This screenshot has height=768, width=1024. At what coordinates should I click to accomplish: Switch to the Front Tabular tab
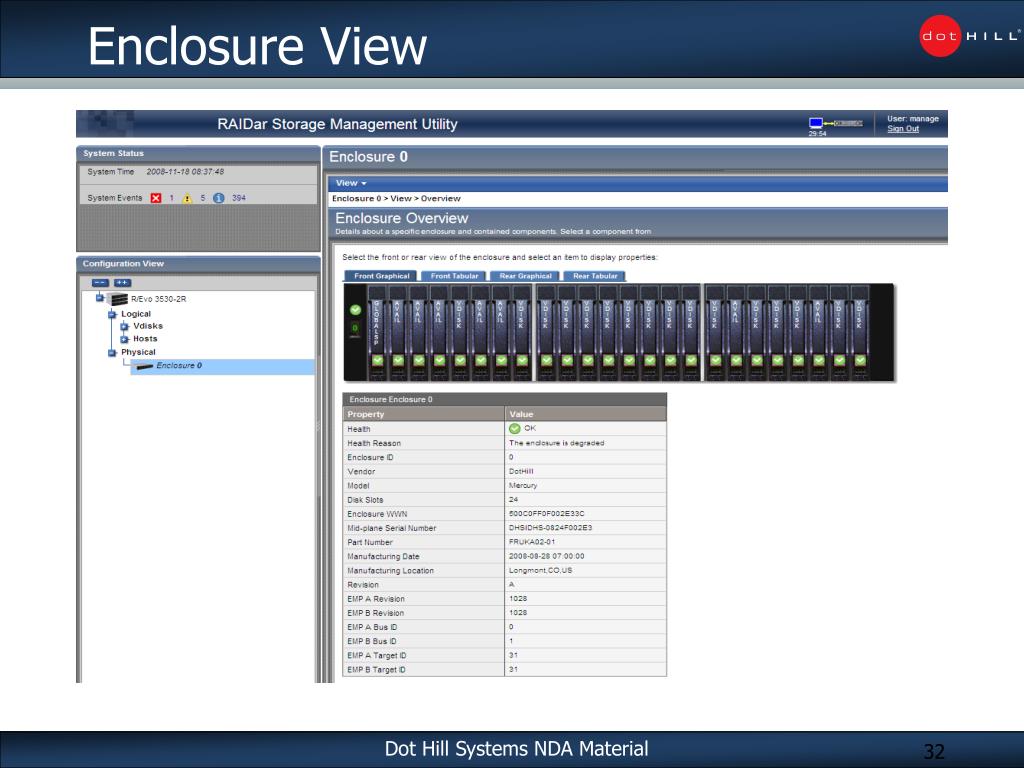coord(455,276)
